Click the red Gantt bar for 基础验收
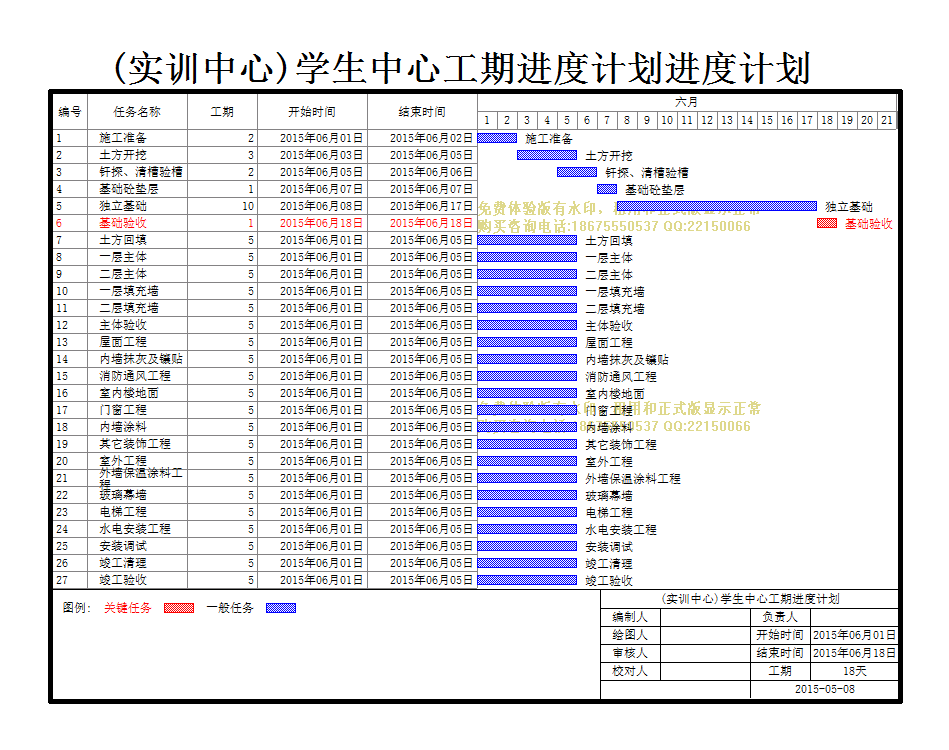The image size is (949, 750). pyautogui.click(x=827, y=223)
